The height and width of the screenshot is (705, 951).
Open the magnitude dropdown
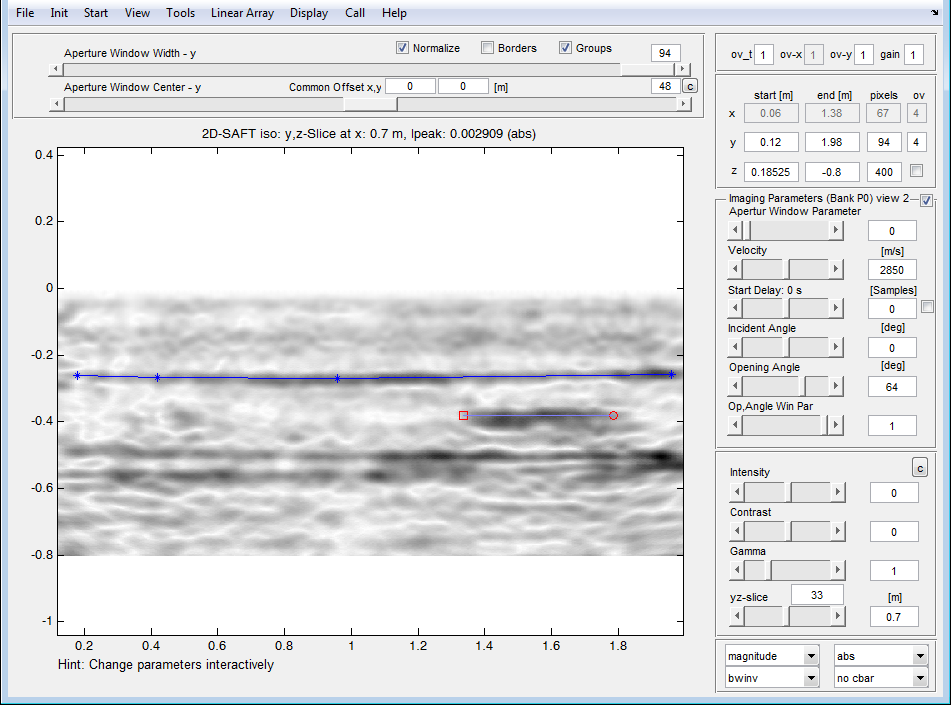[x=773, y=656]
